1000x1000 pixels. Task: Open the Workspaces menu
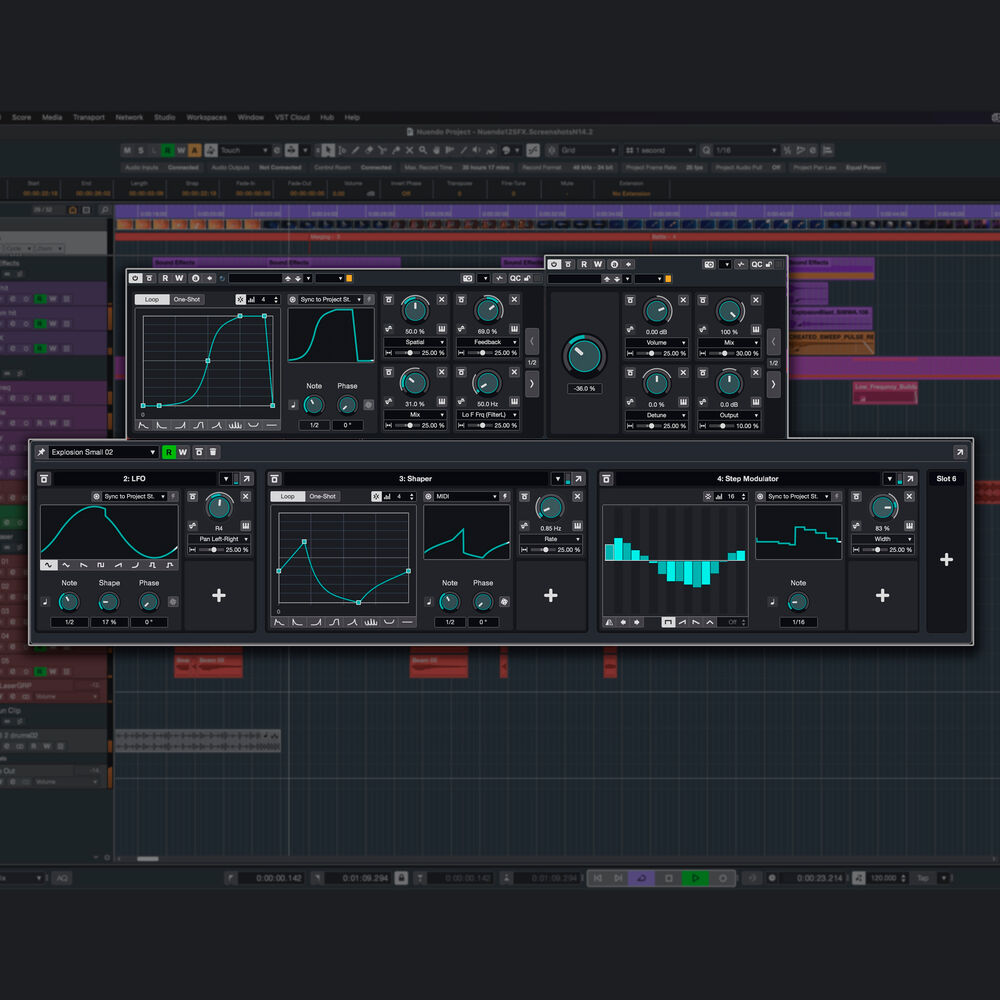pyautogui.click(x=206, y=117)
